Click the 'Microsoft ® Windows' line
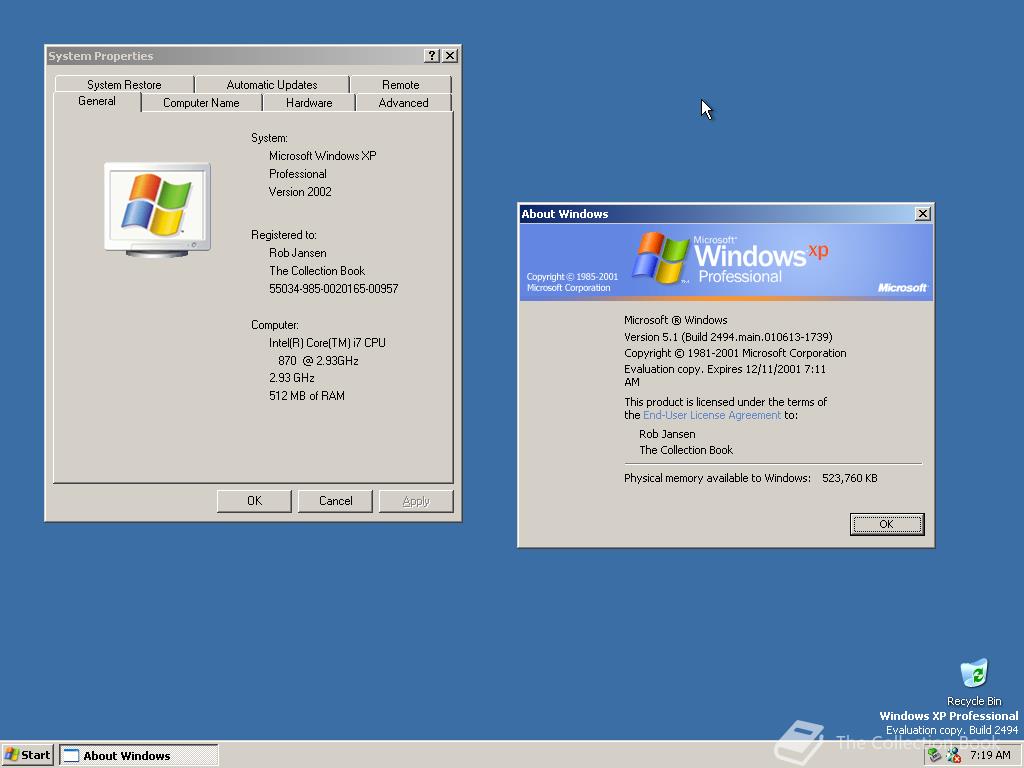Image resolution: width=1024 pixels, height=768 pixels. (x=675, y=320)
